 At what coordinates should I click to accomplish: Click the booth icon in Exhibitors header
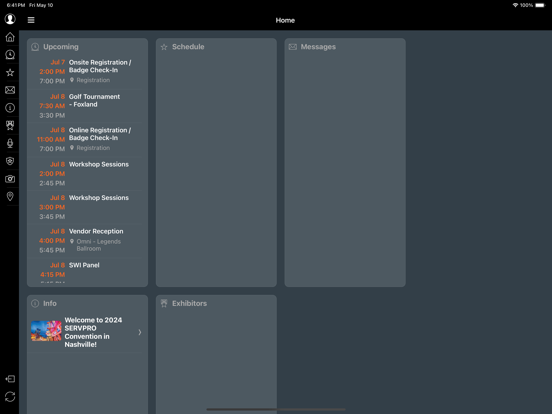tap(164, 303)
